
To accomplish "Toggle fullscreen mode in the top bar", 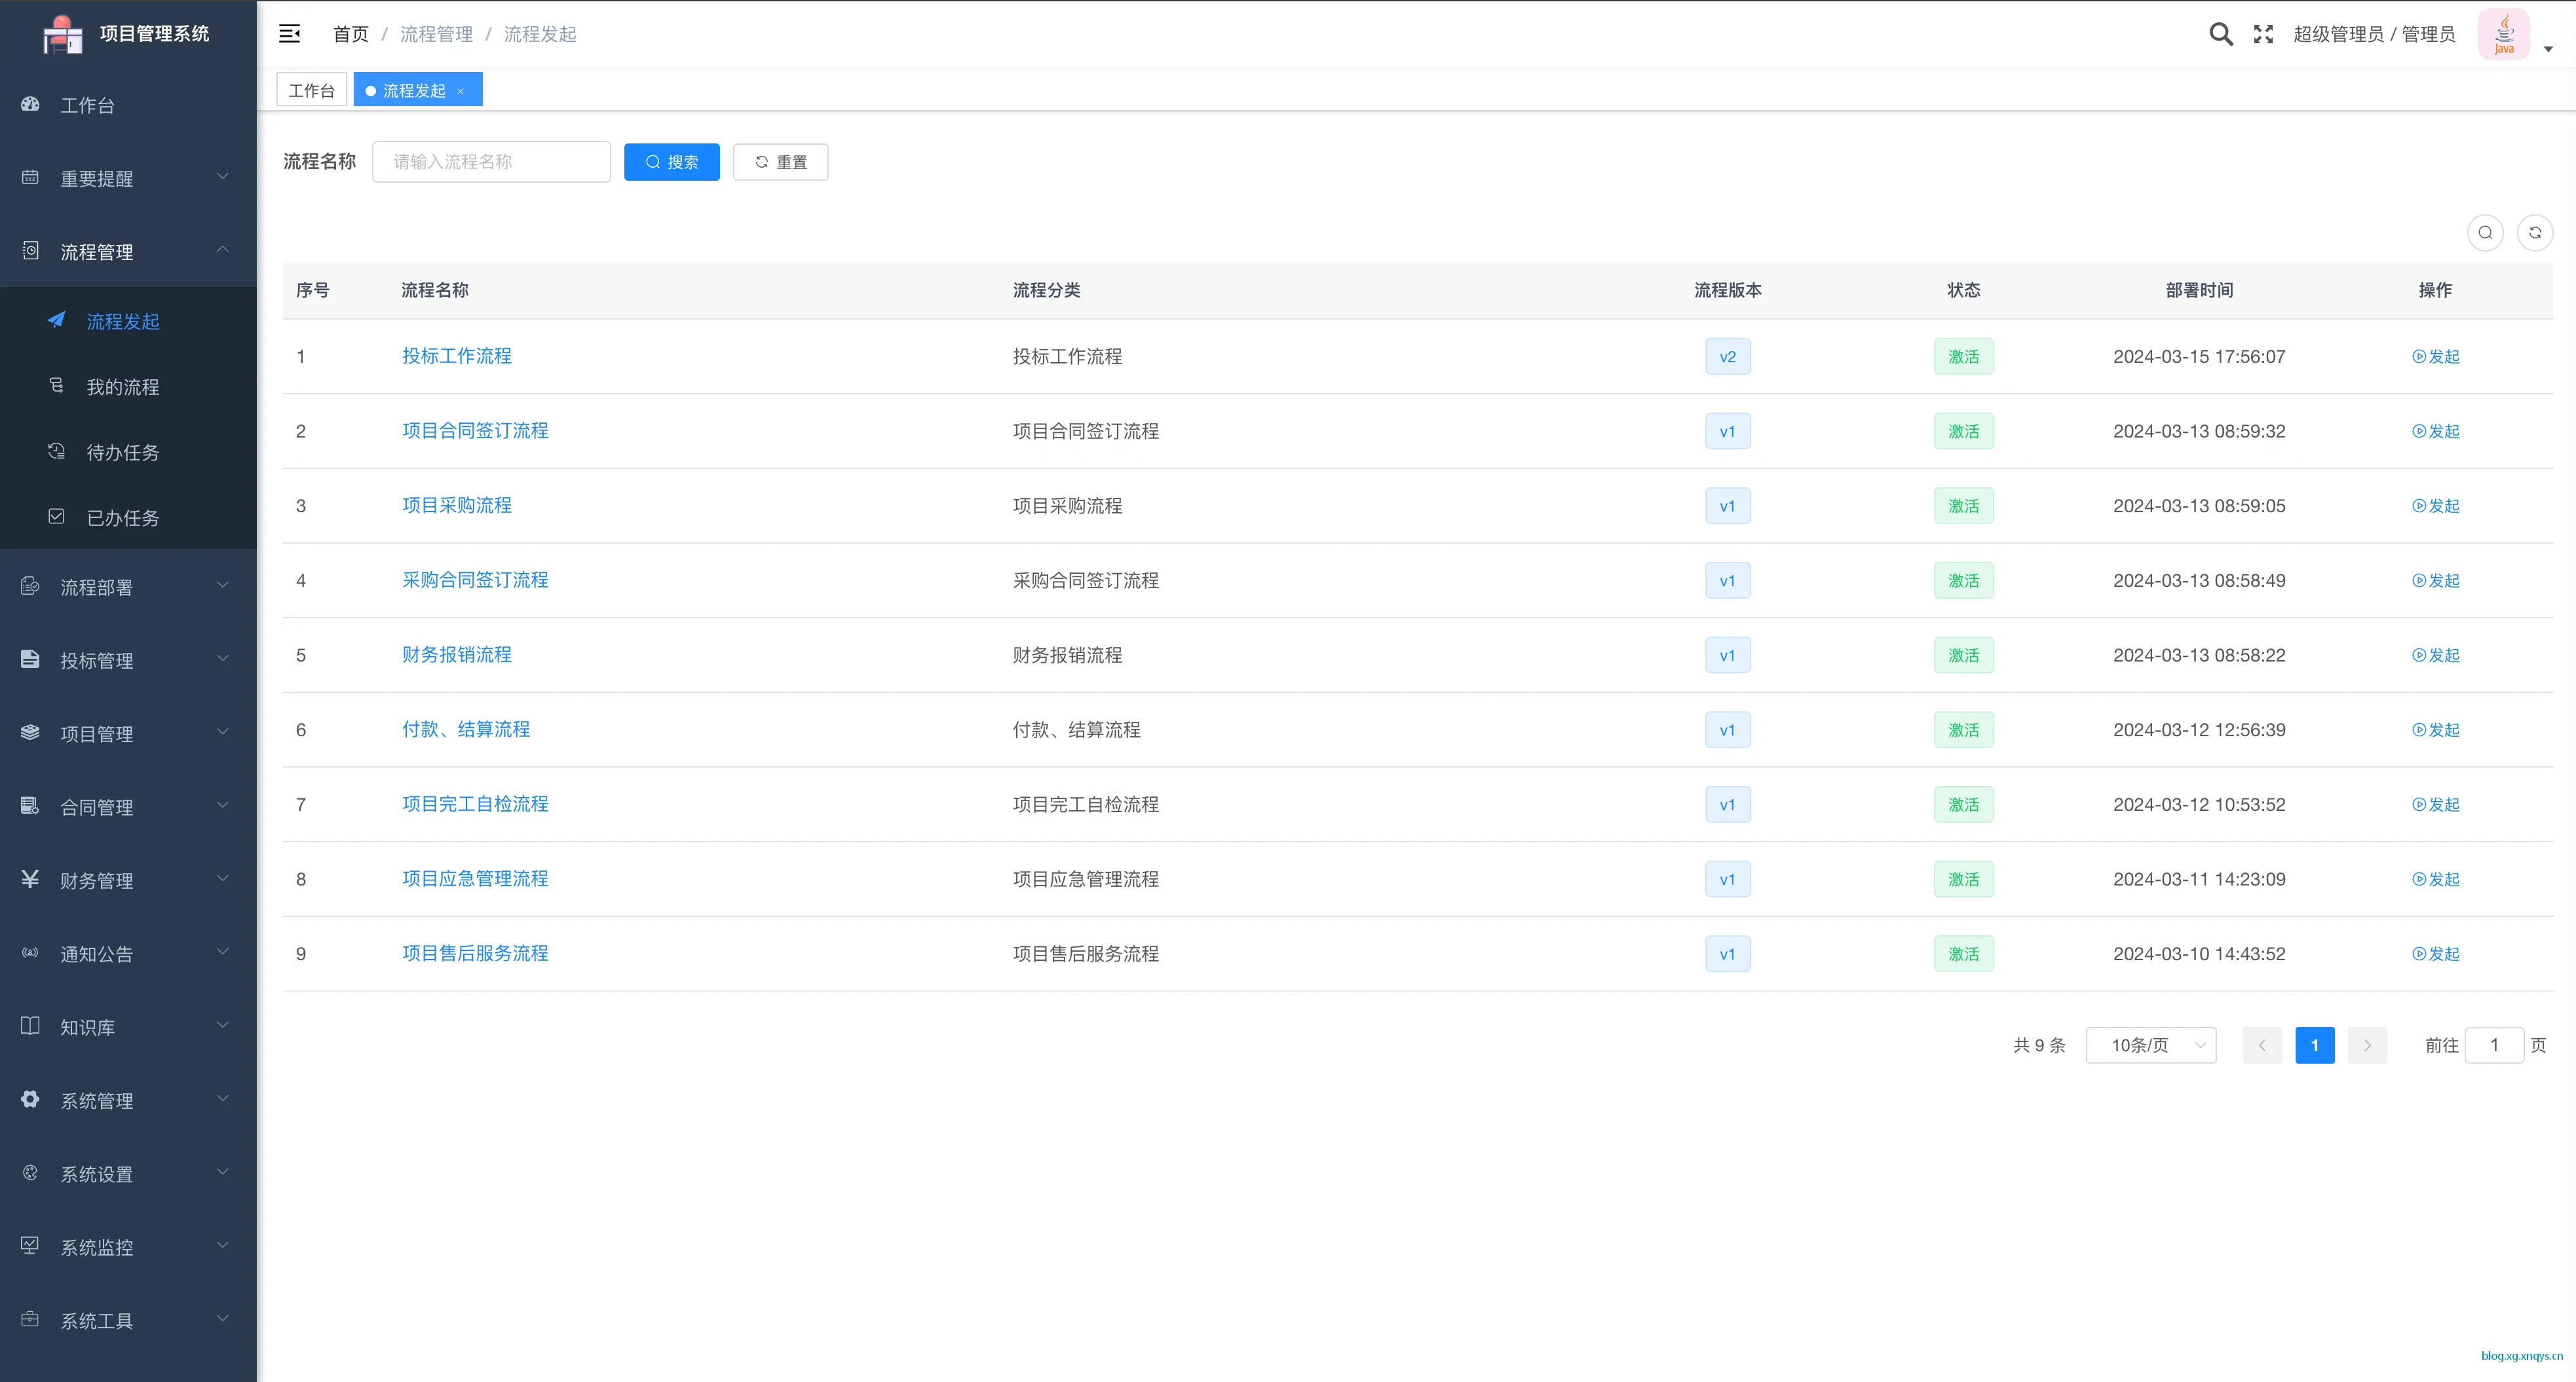I will click(2263, 33).
